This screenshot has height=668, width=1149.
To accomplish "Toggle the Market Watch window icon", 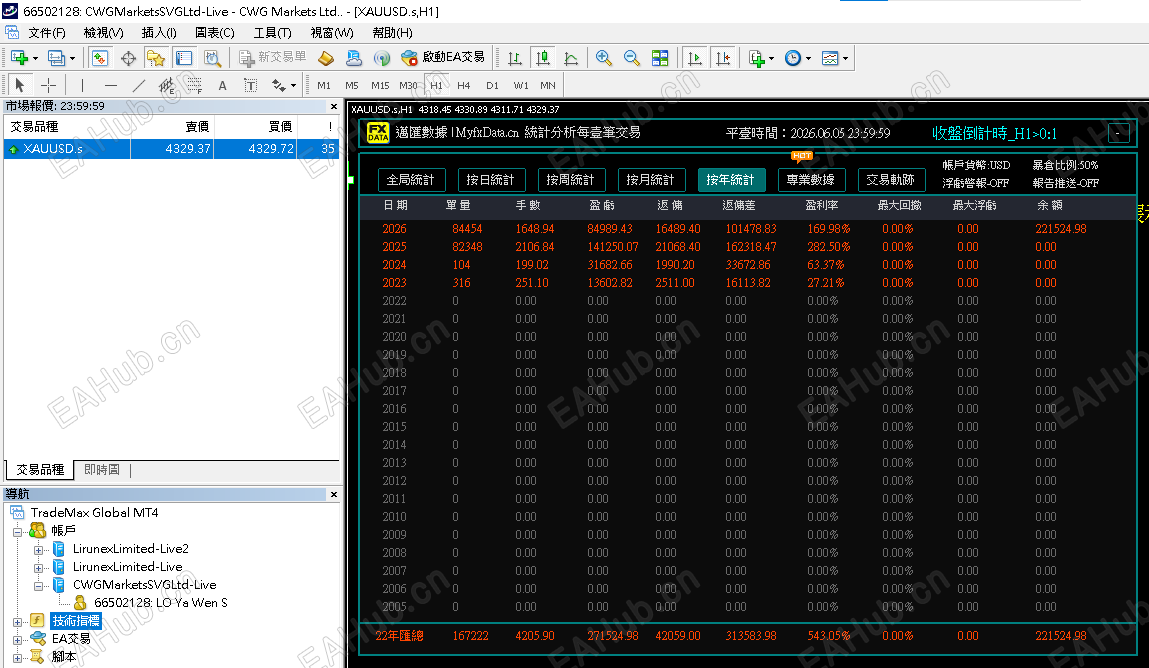I will tap(100, 58).
